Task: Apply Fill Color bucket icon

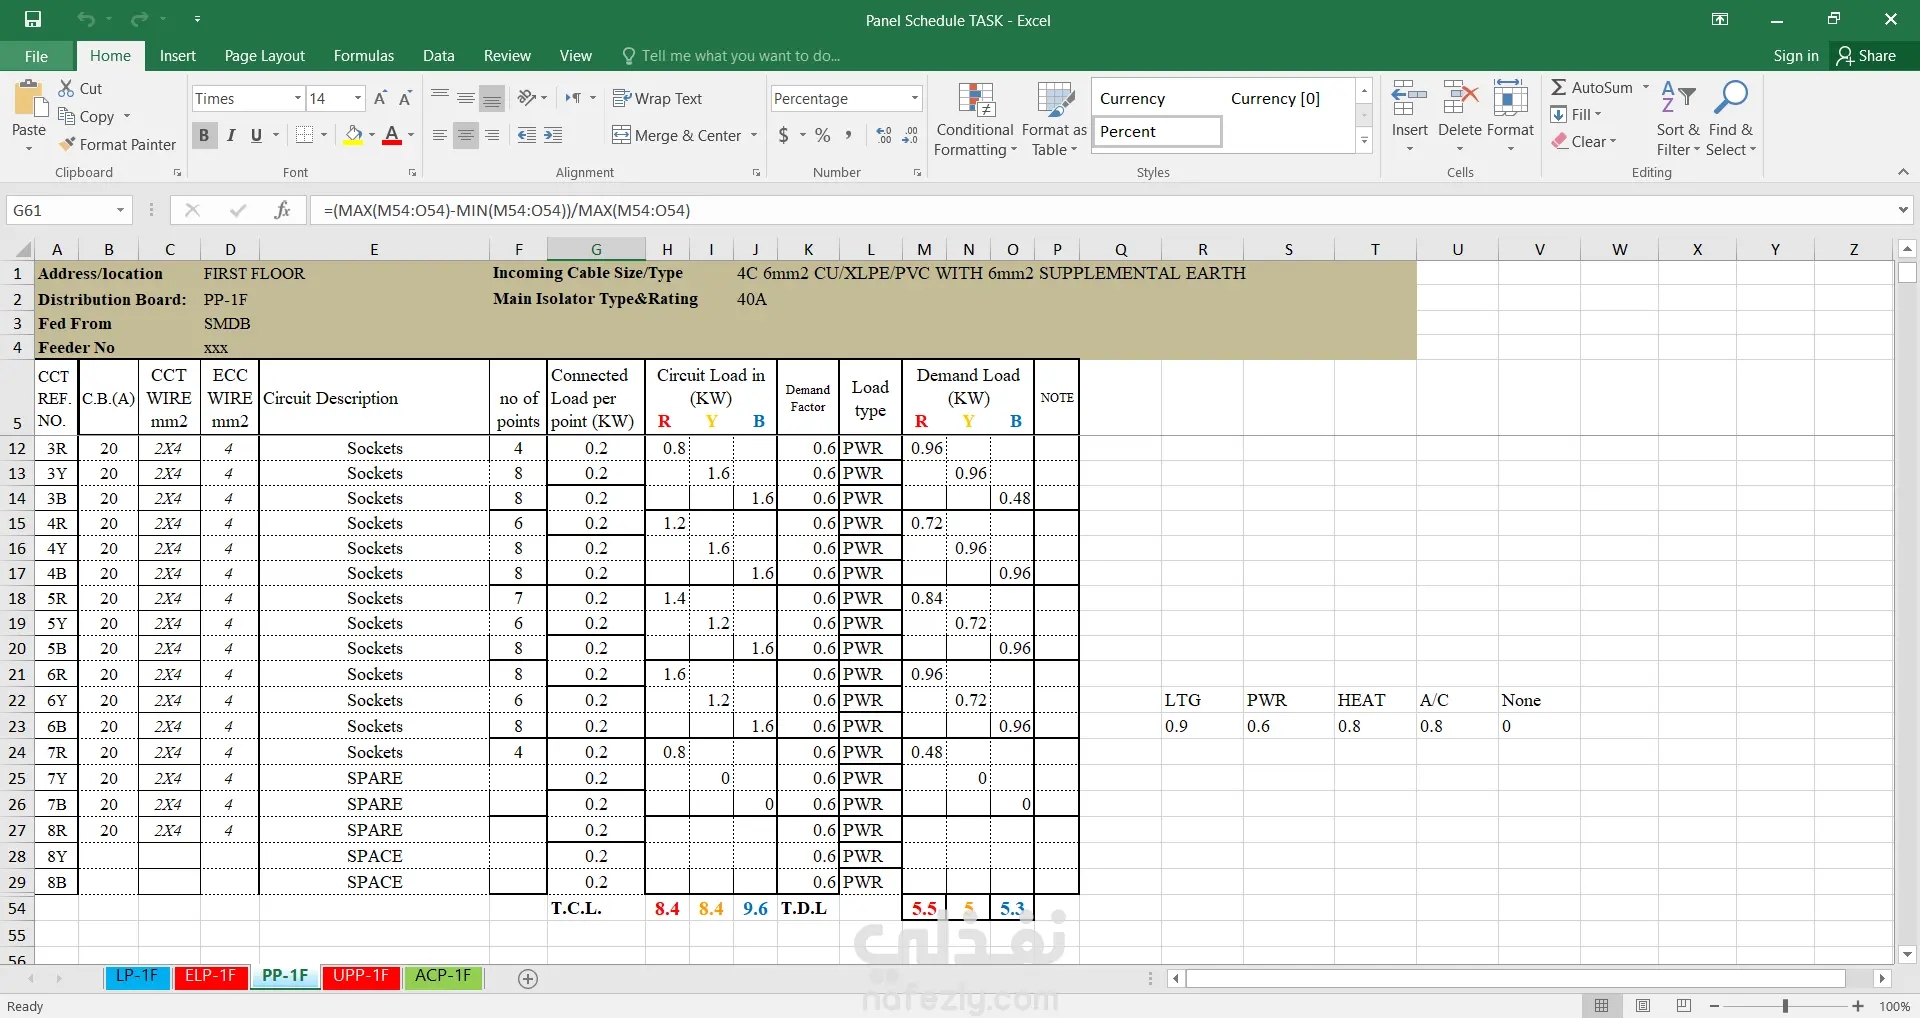Action: click(354, 135)
